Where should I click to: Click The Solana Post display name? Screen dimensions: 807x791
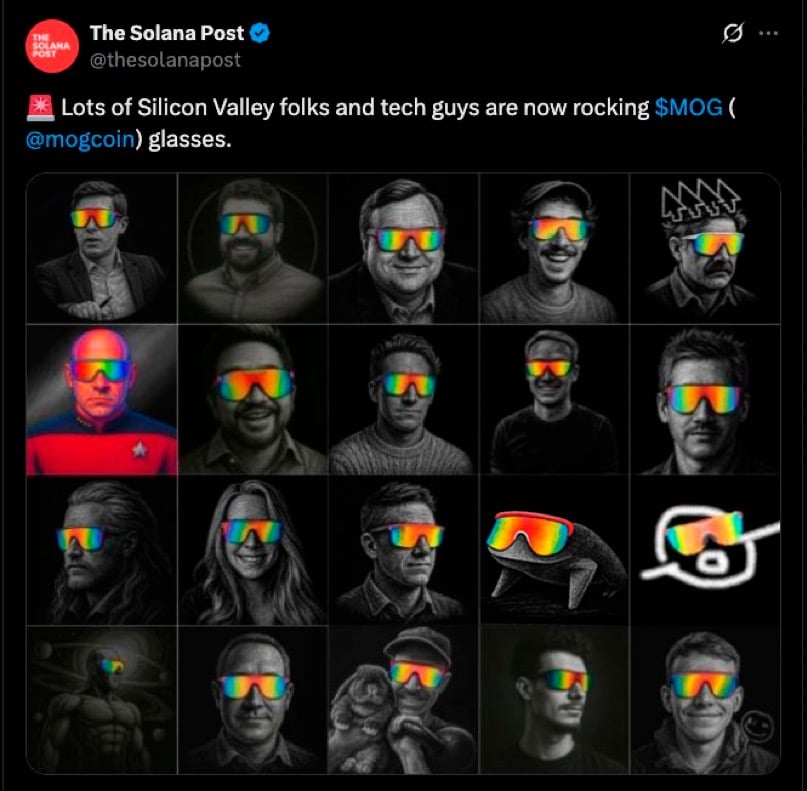[x=168, y=33]
